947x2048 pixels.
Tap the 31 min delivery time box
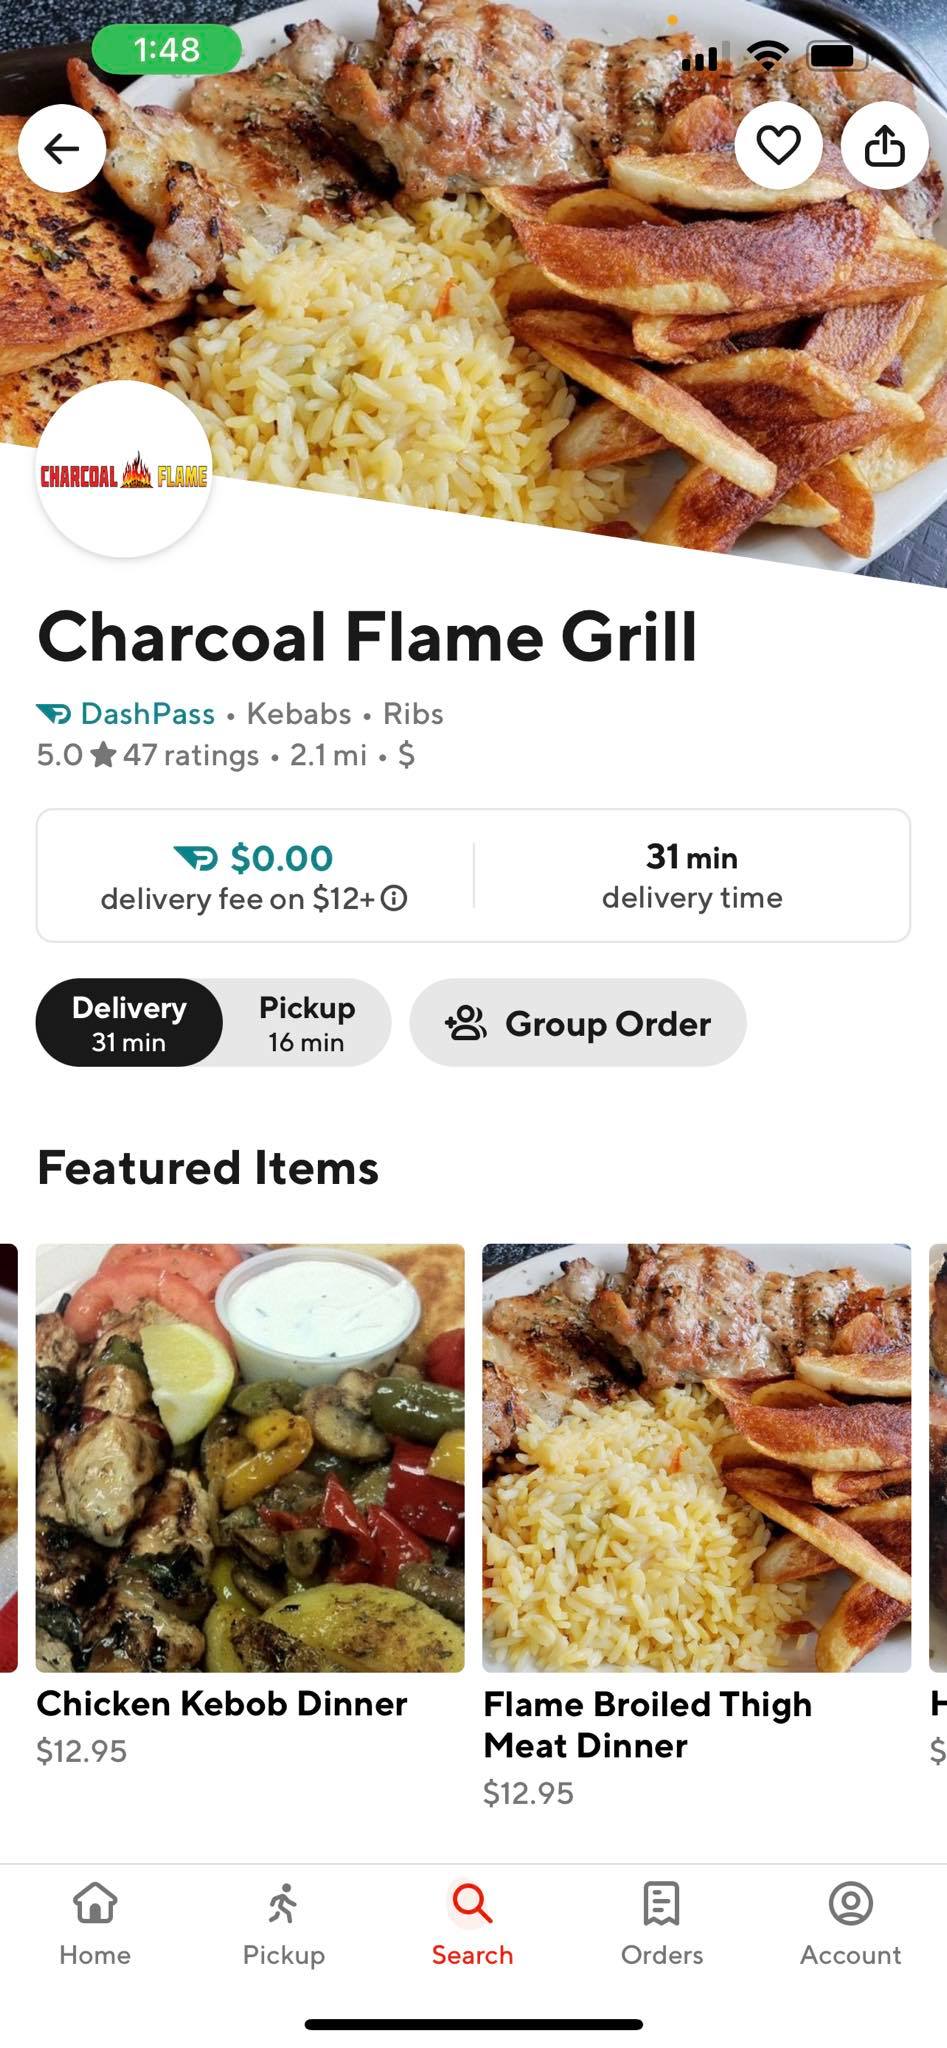click(x=692, y=876)
